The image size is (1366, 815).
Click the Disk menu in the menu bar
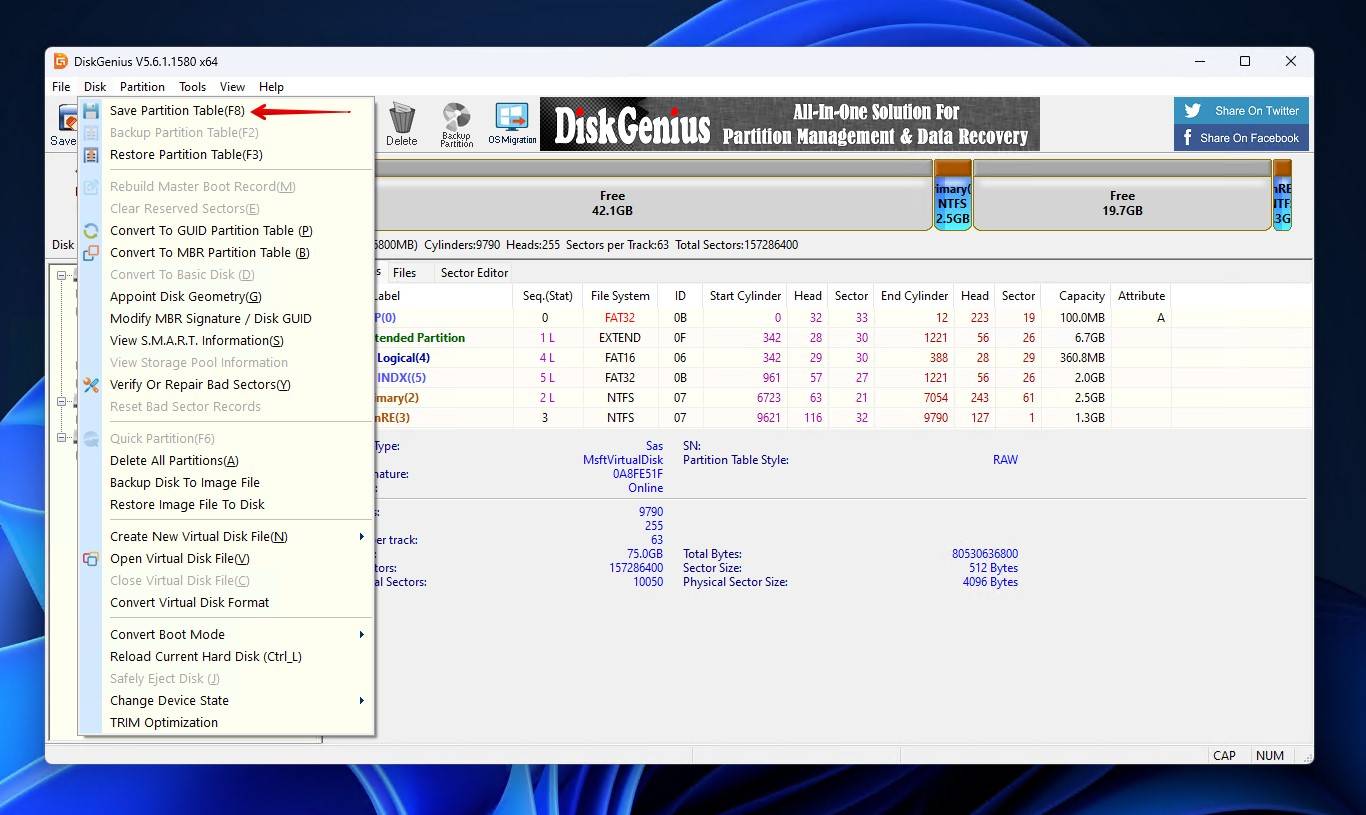click(95, 87)
